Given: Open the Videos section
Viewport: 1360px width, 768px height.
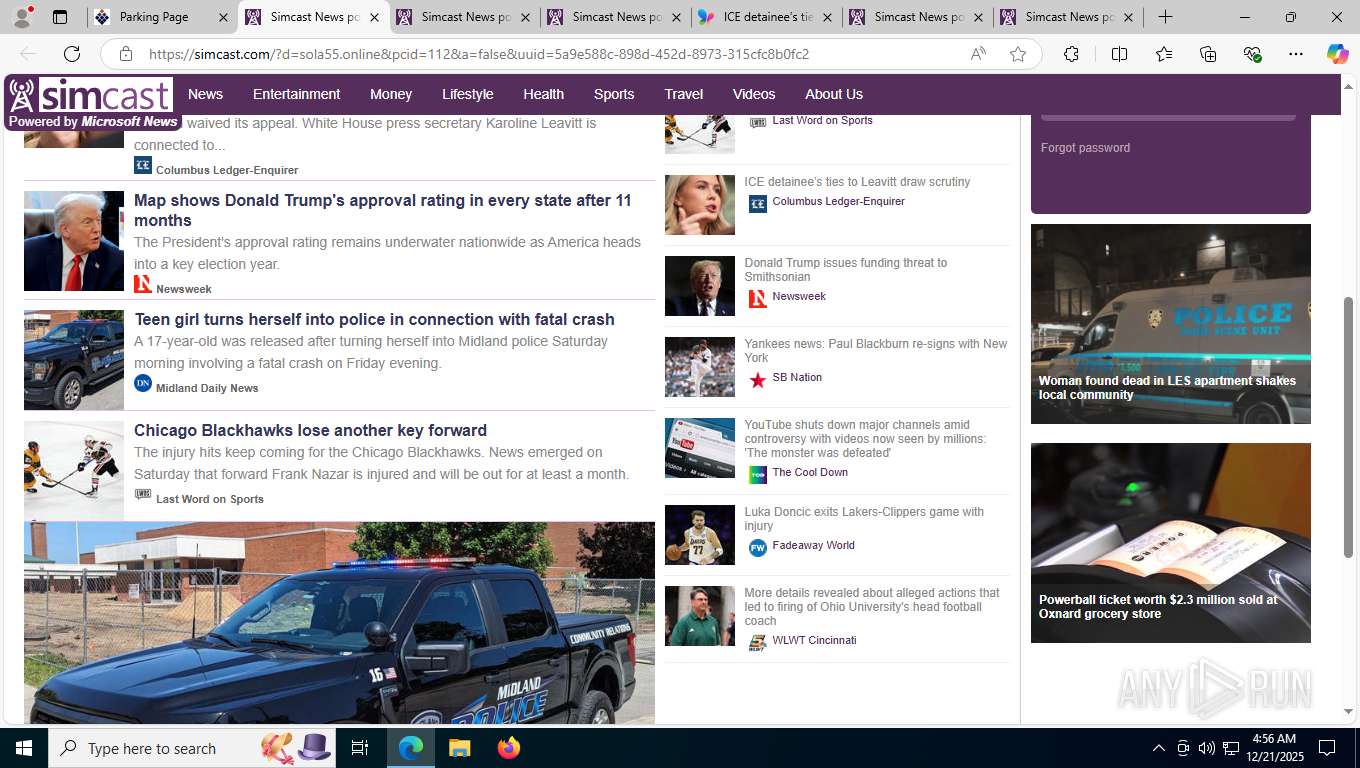Looking at the screenshot, I should coord(754,94).
